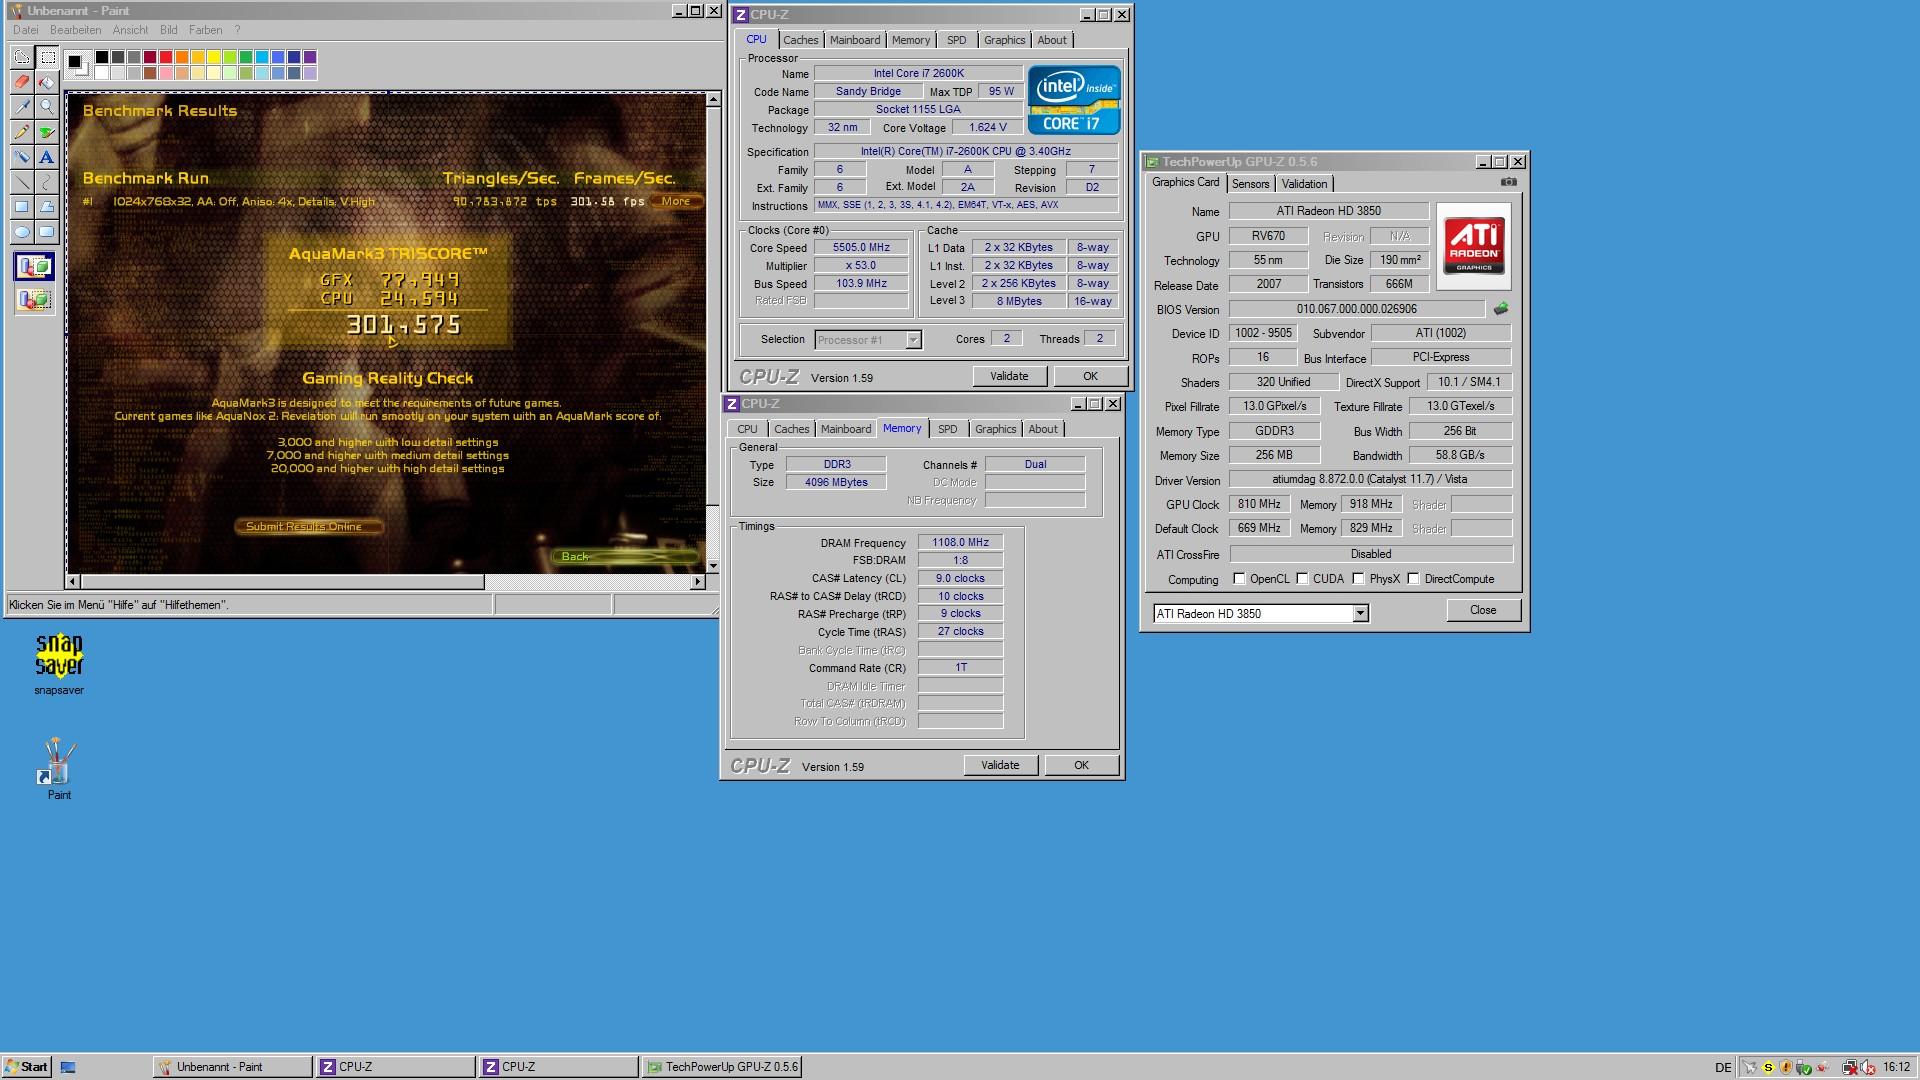Click the show desktop quick launch icon

[68, 1067]
